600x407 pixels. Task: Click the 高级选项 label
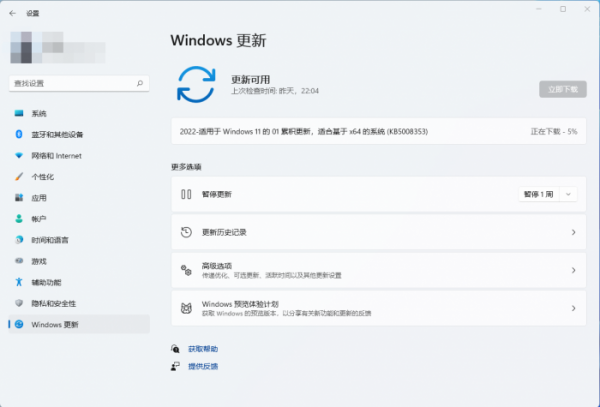[x=217, y=265]
